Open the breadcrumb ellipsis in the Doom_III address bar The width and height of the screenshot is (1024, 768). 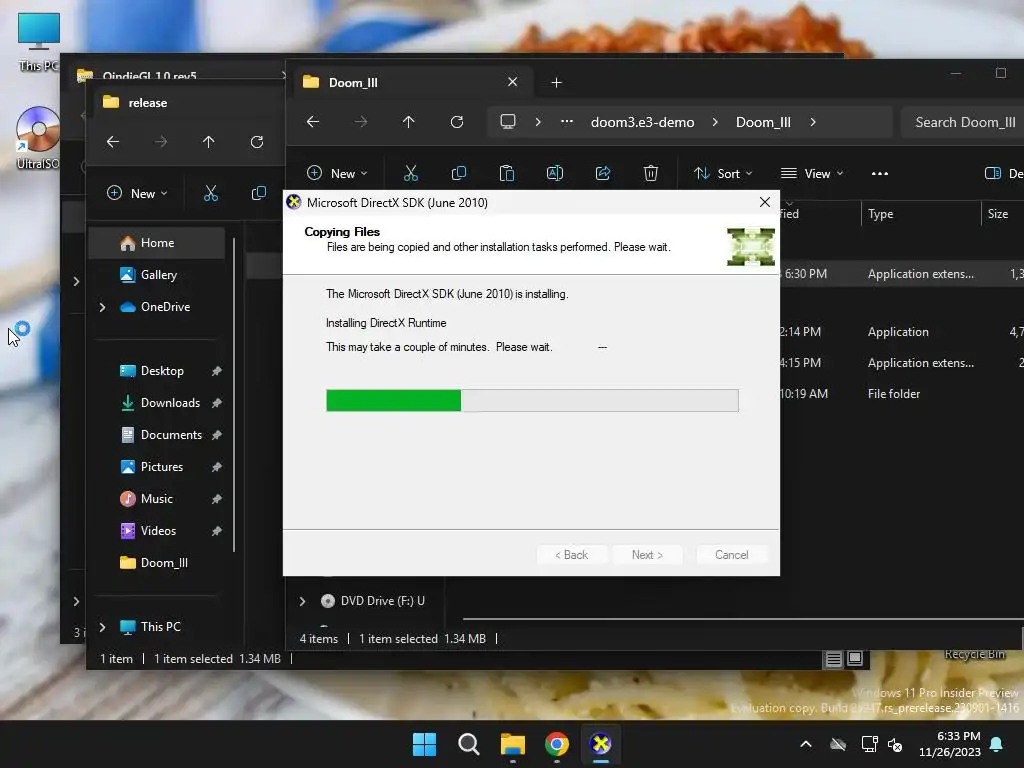tap(566, 121)
